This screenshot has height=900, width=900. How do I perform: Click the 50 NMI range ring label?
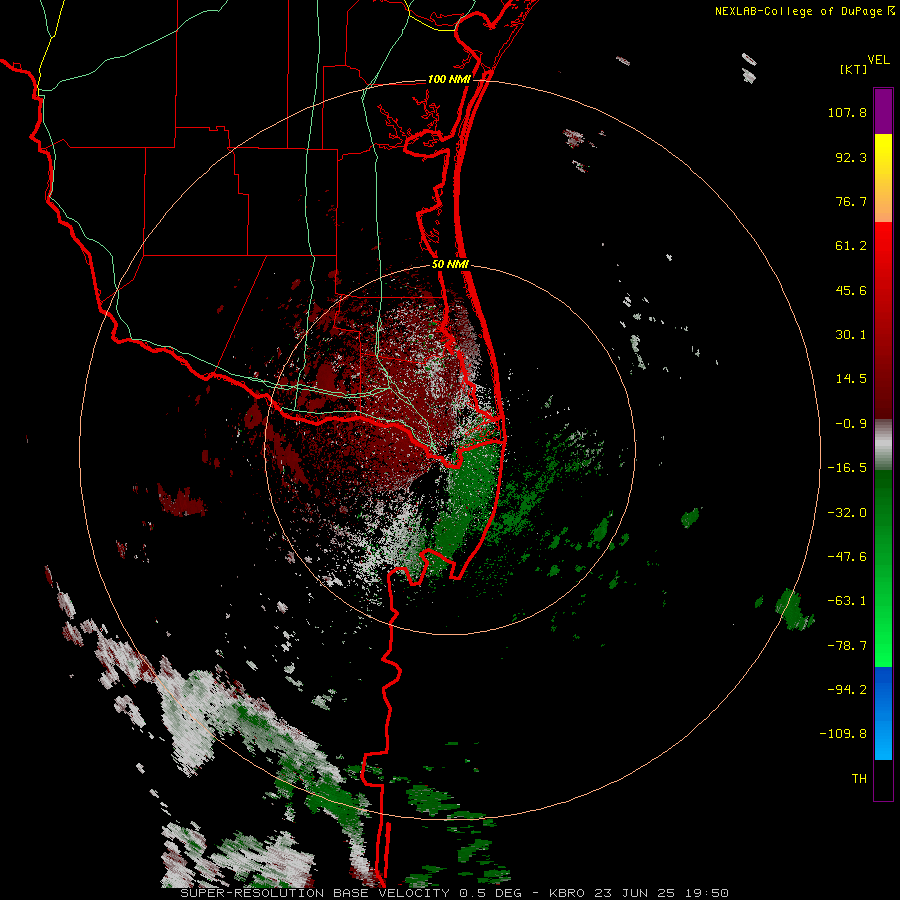pos(451,265)
